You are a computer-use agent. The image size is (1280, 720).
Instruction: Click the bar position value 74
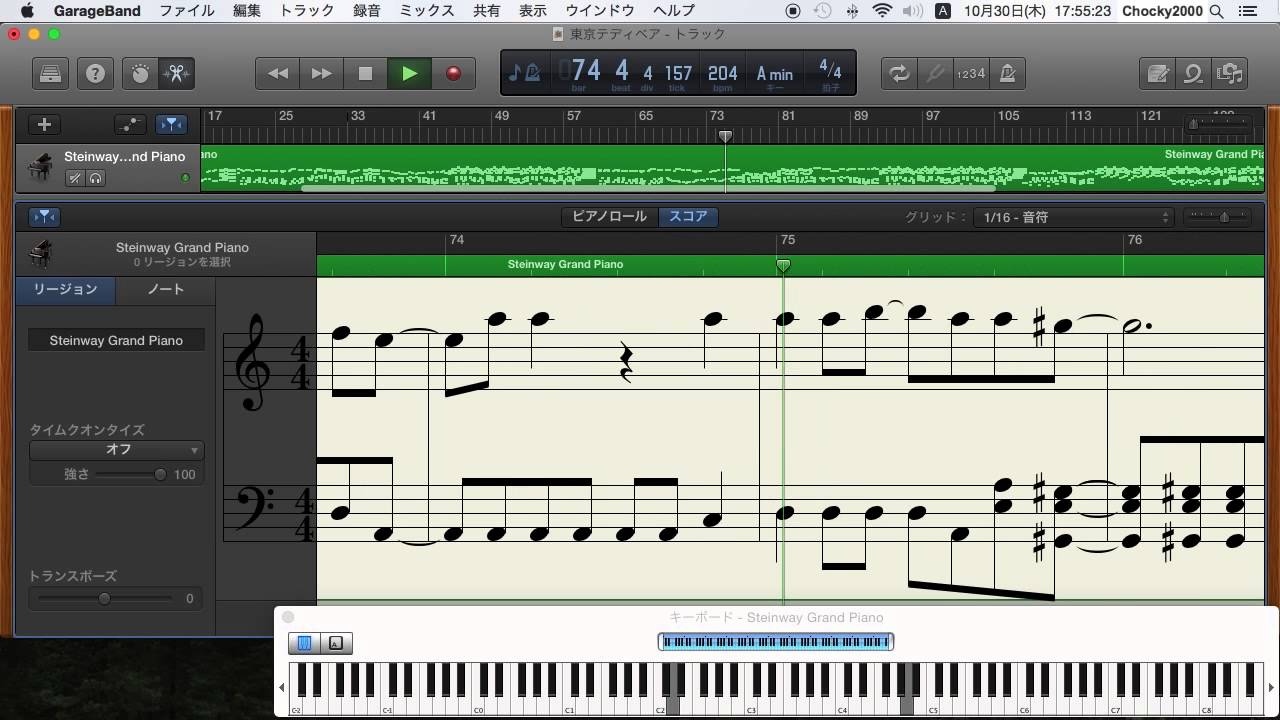coord(586,71)
